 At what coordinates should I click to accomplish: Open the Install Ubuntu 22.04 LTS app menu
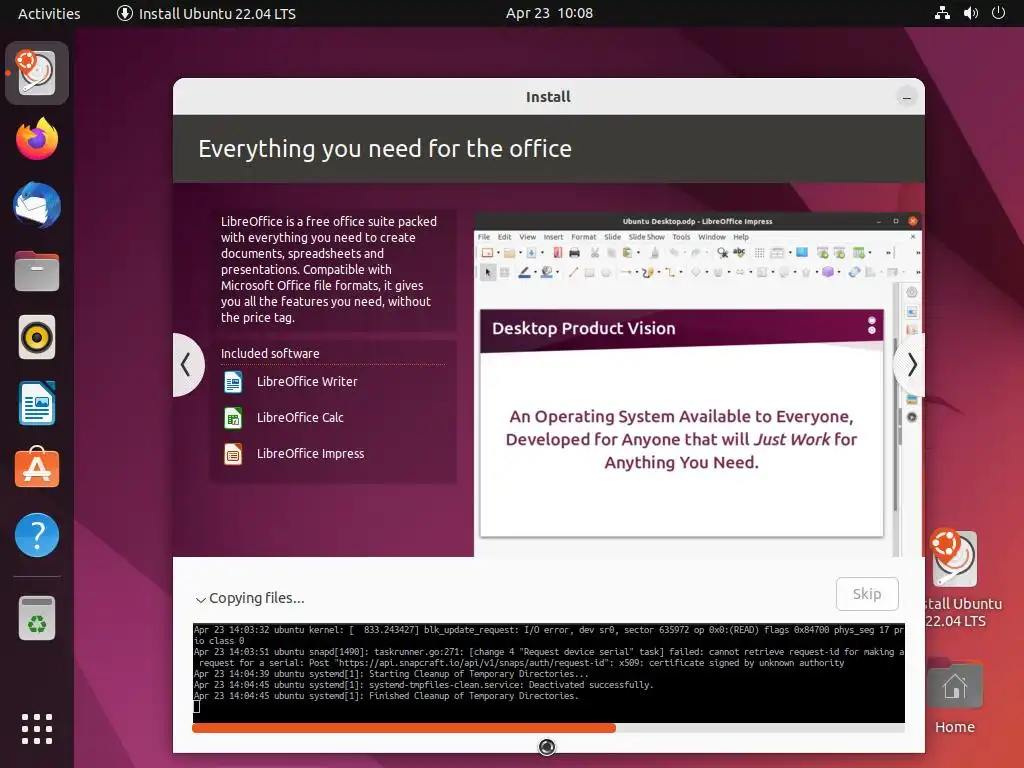(x=206, y=13)
